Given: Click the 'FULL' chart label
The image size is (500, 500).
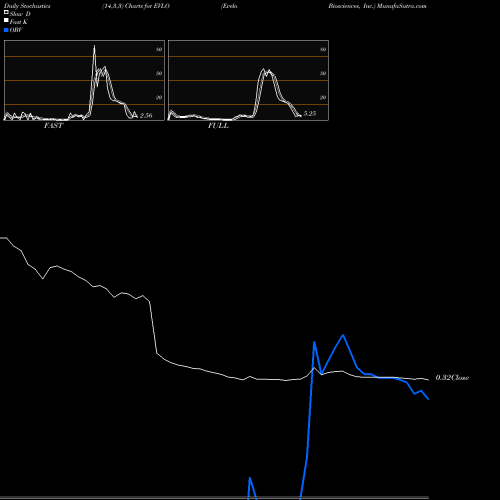Looking at the screenshot, I should (x=218, y=126).
